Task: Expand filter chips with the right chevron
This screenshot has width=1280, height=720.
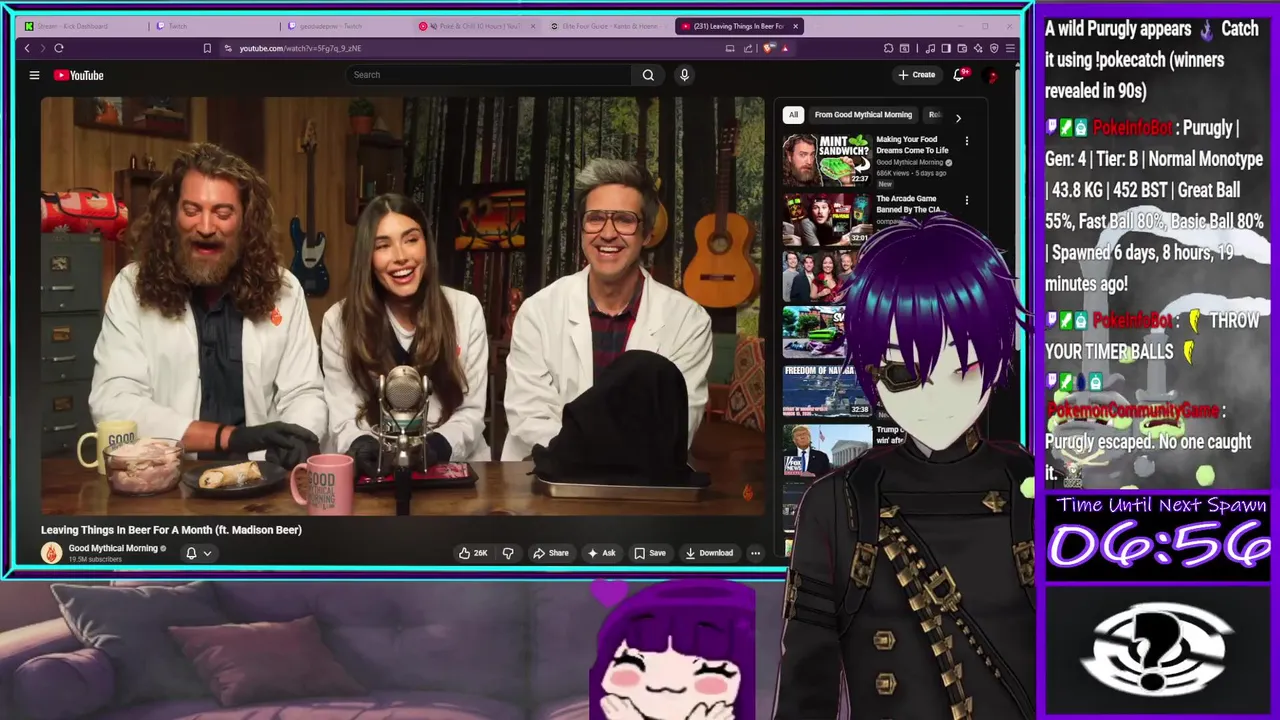Action: point(958,118)
